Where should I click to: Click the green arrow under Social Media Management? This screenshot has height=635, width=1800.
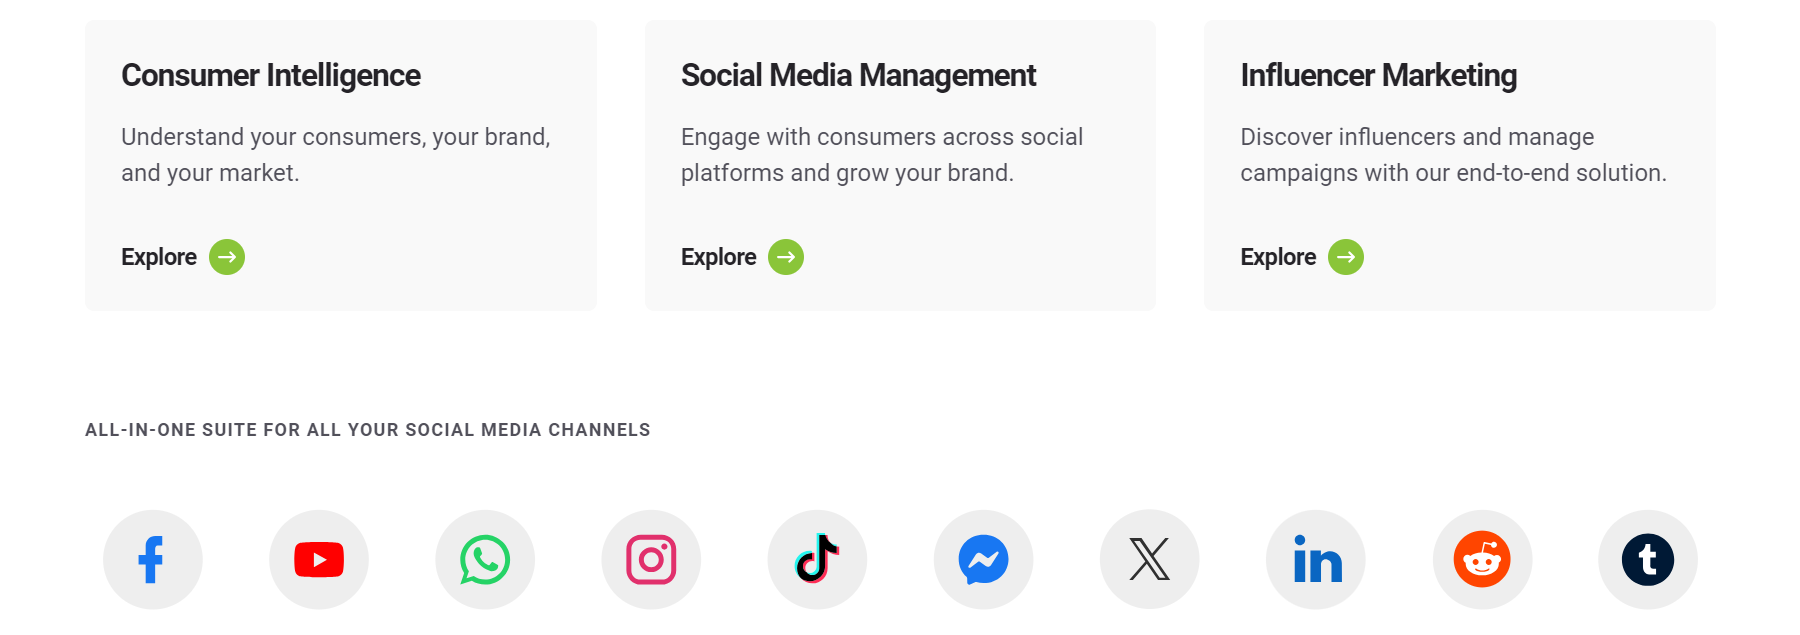[x=785, y=257]
